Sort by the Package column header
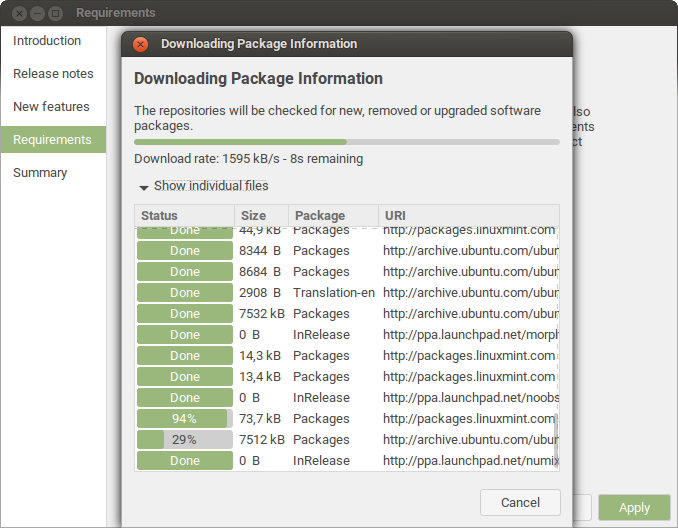Viewport: 678px width, 528px height. [x=333, y=215]
